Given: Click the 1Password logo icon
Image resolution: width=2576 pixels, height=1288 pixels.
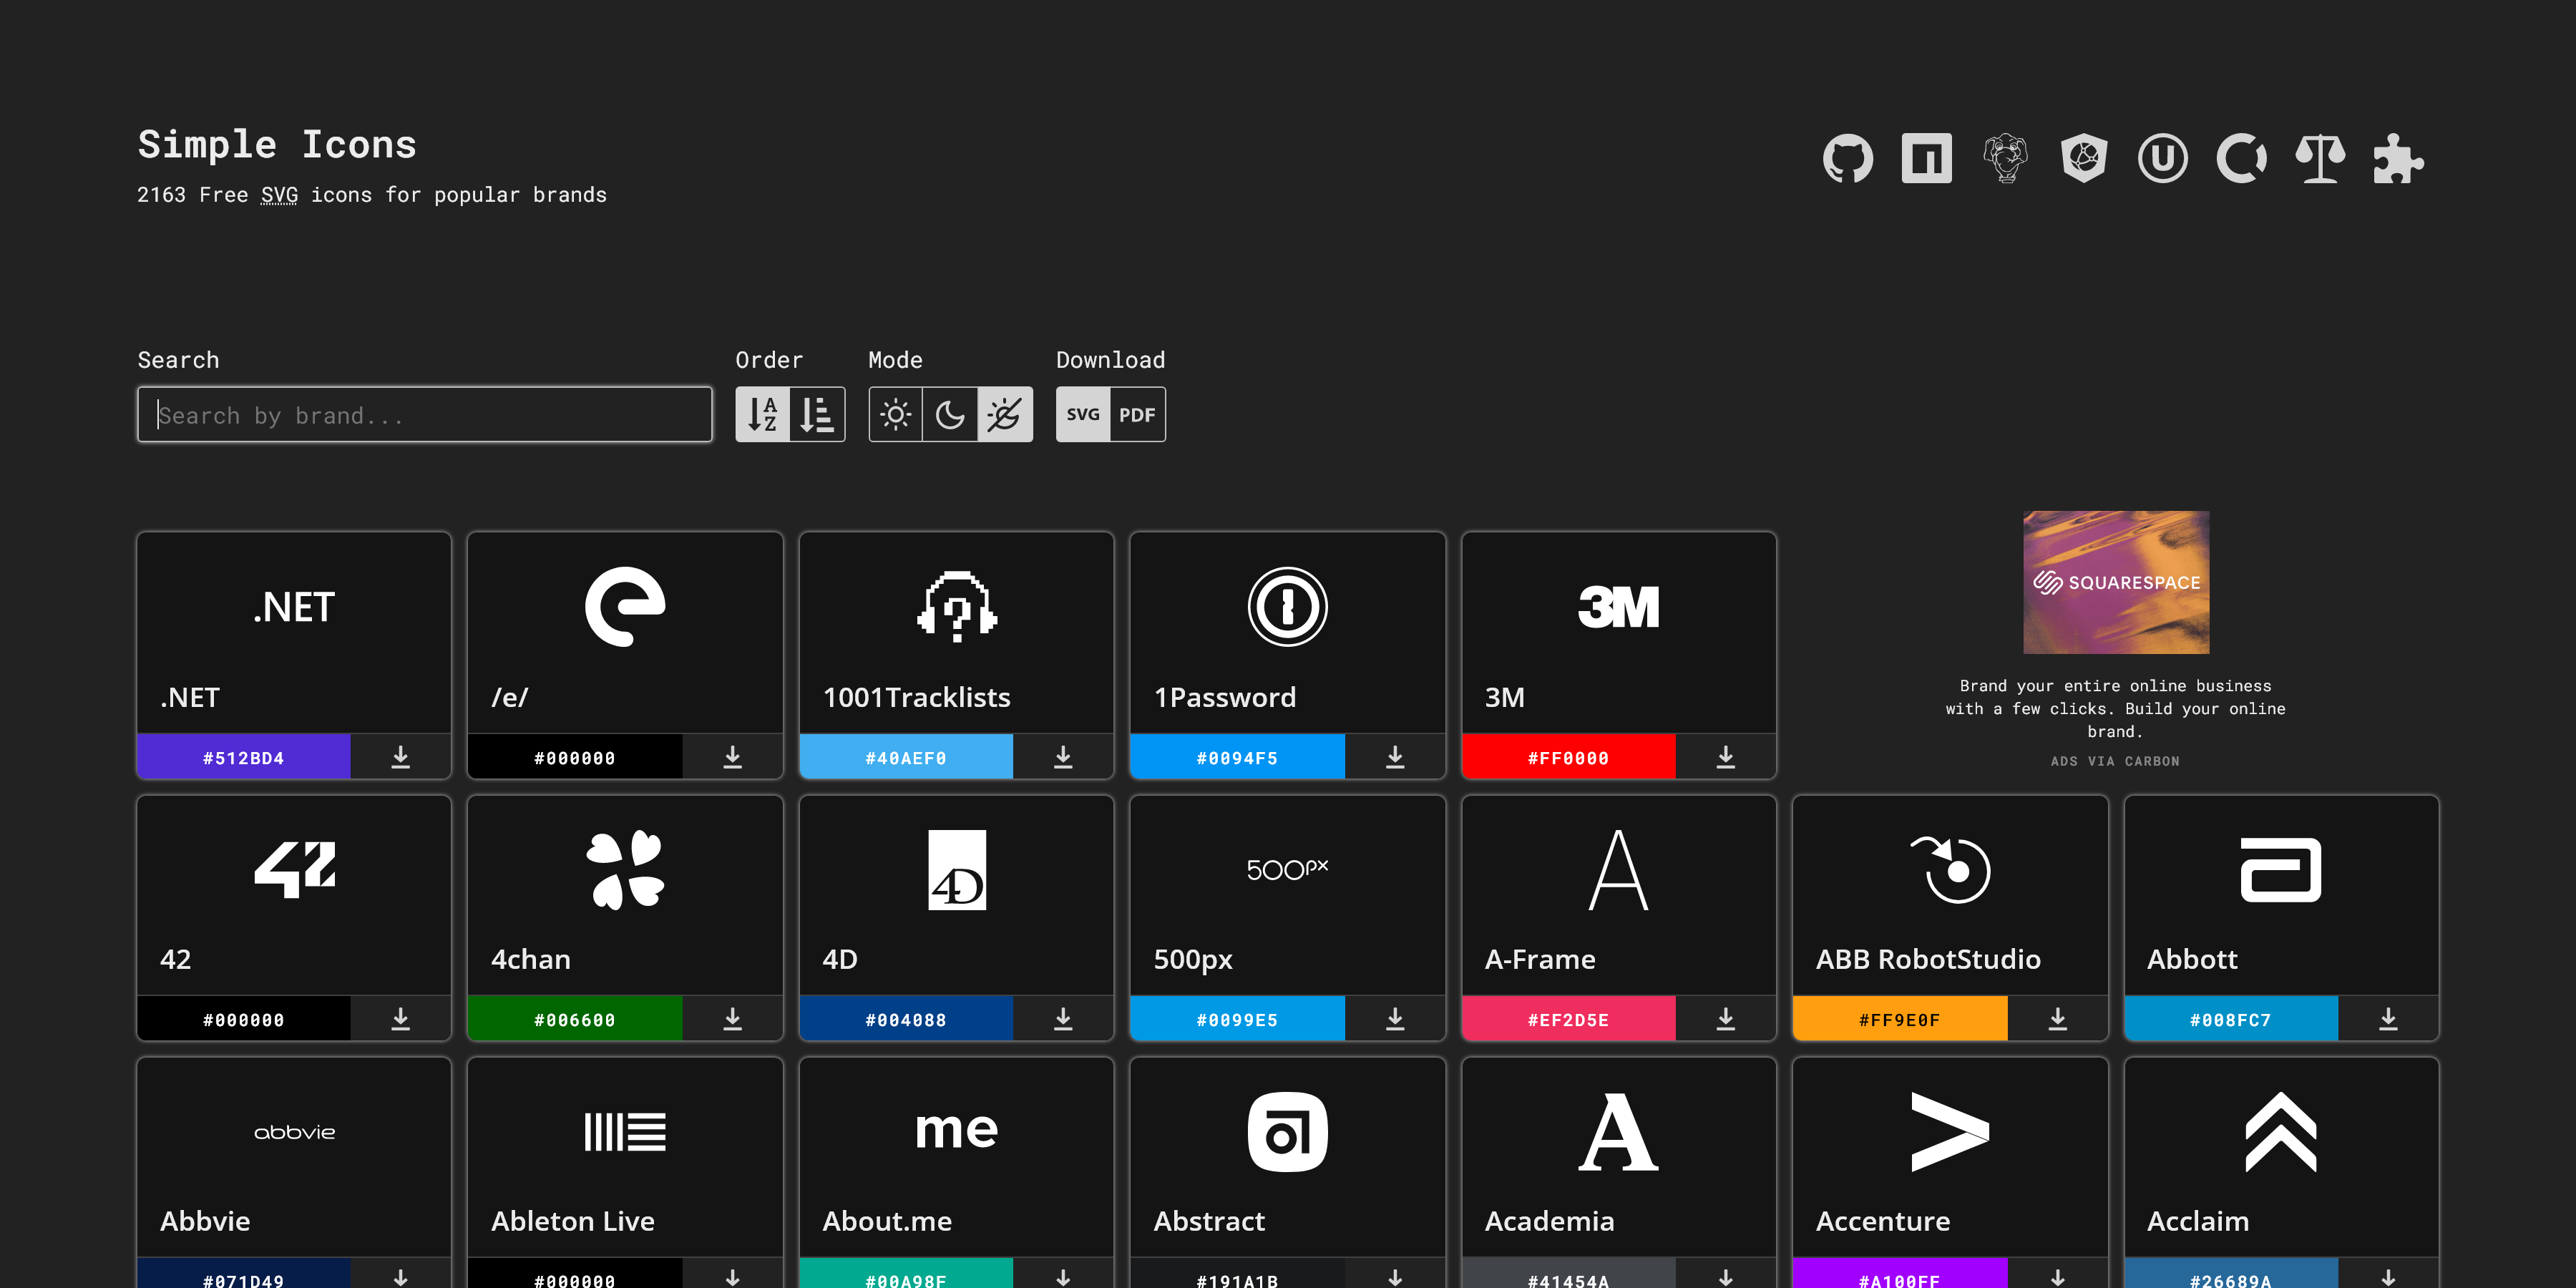Looking at the screenshot, I should 1288,607.
